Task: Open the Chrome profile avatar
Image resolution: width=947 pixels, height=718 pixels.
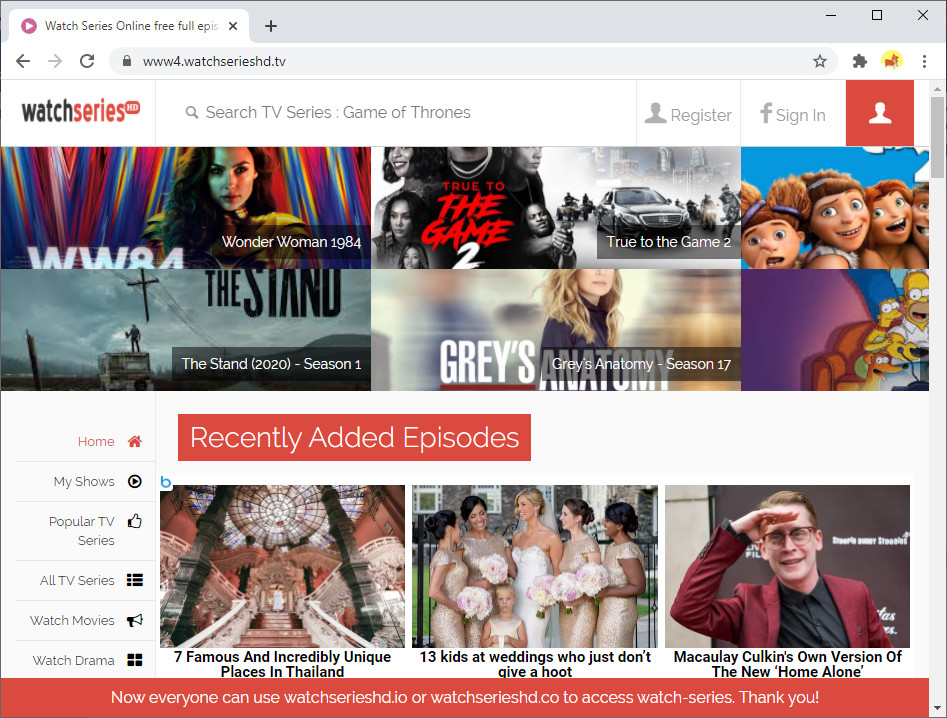Action: tap(892, 61)
